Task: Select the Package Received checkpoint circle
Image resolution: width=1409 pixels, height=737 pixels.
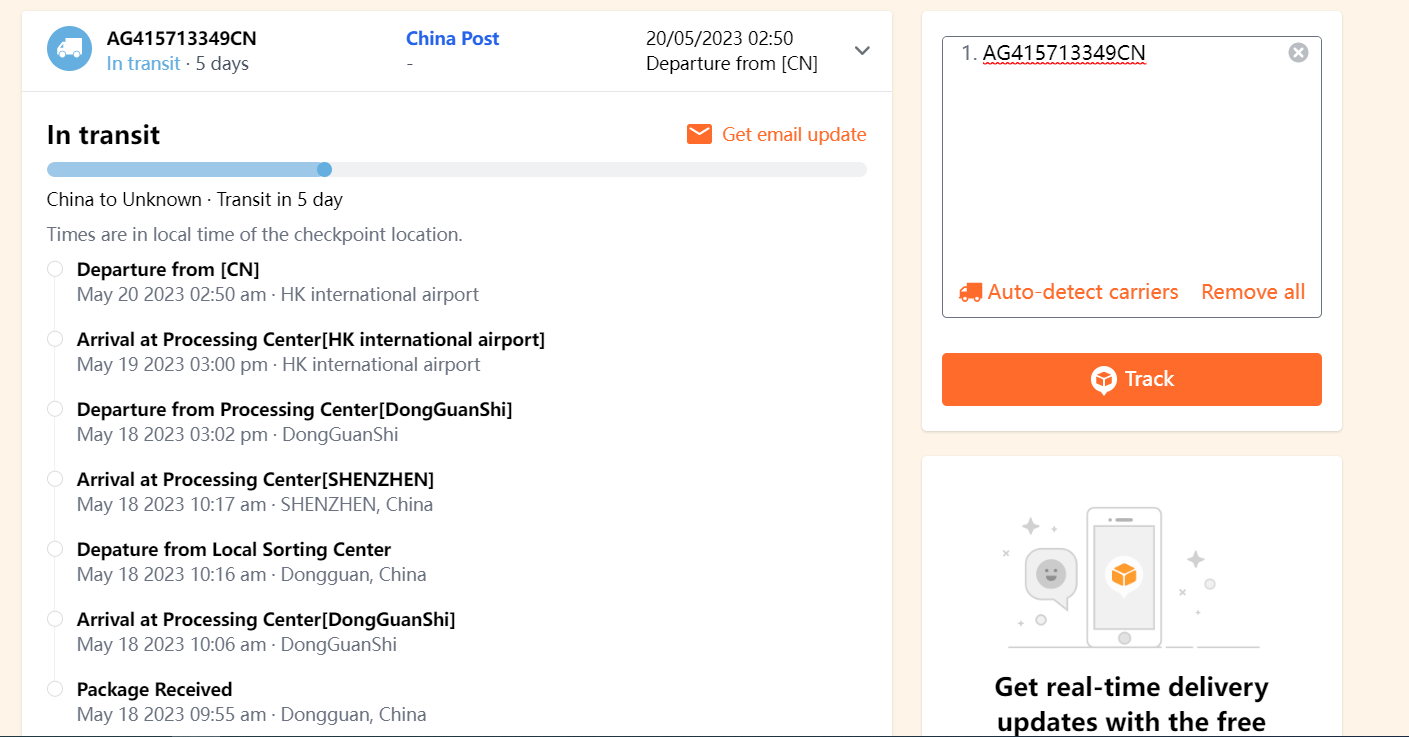Action: [x=55, y=689]
